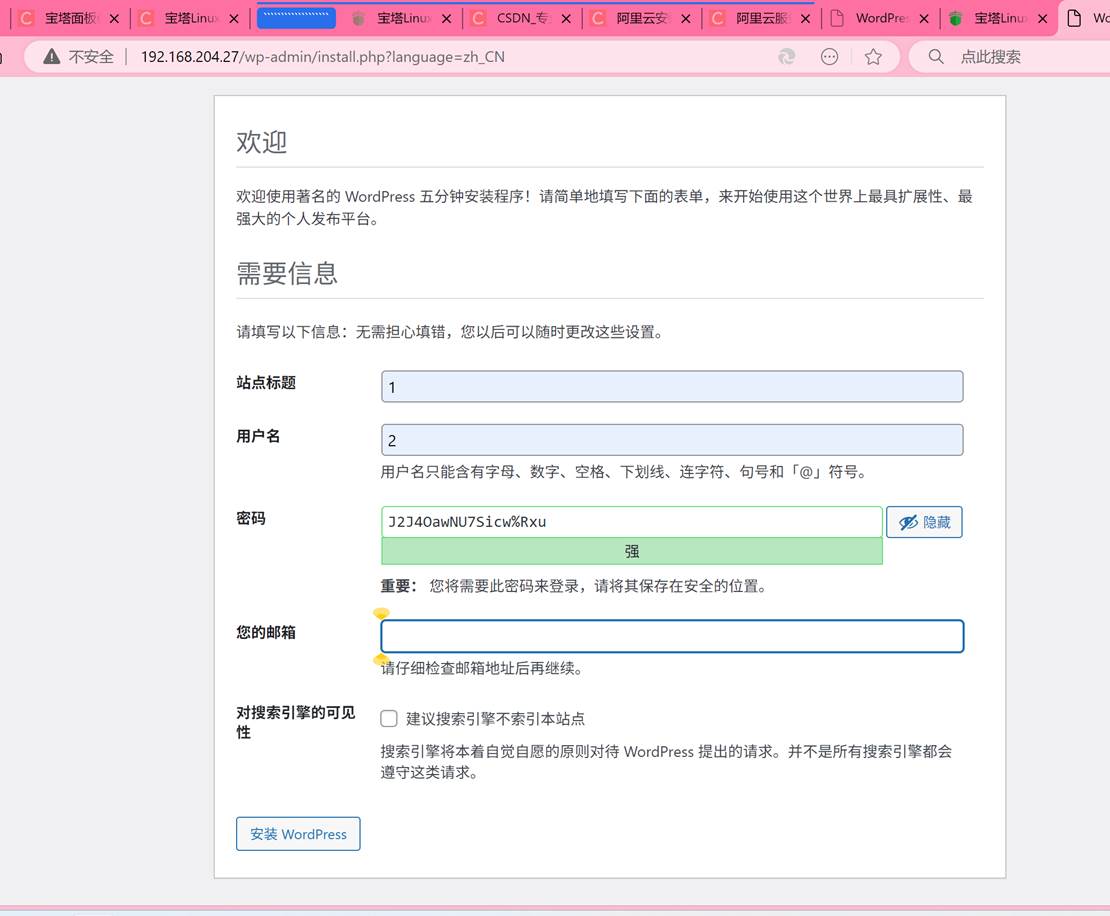
Task: Switch to the WordPress tab
Action: [x=881, y=18]
